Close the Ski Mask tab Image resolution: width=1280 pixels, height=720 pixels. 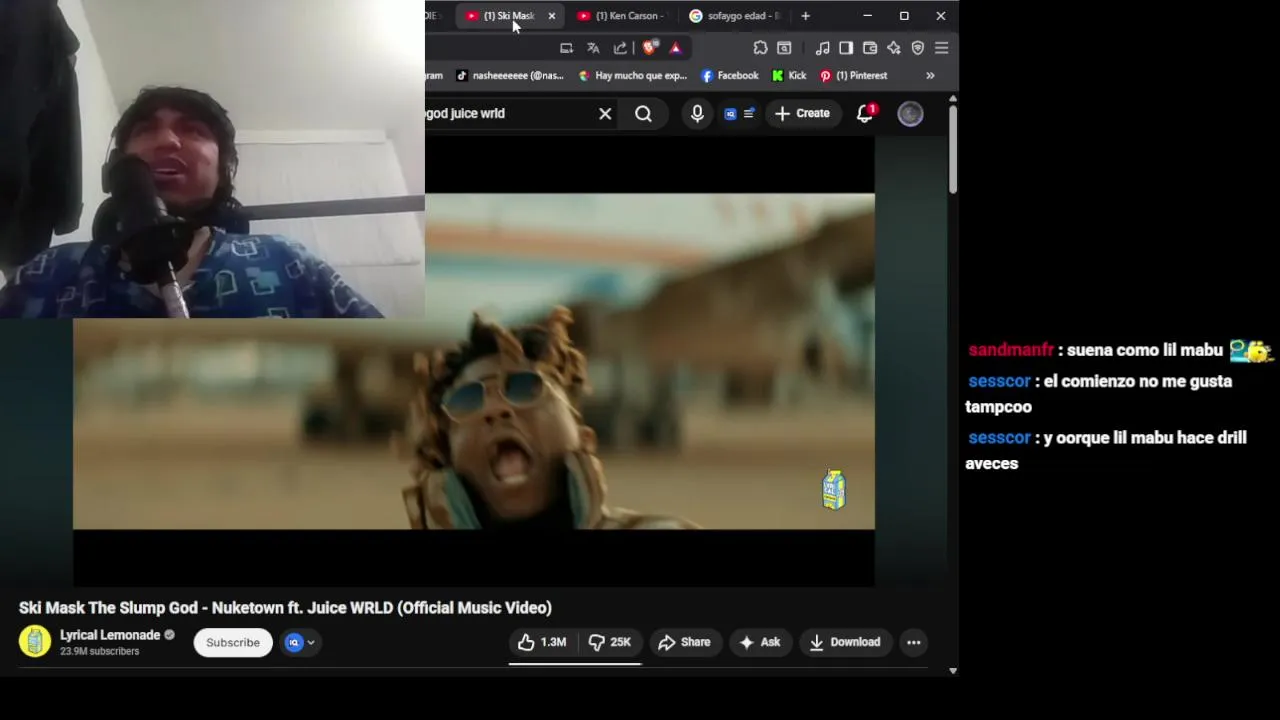click(551, 16)
